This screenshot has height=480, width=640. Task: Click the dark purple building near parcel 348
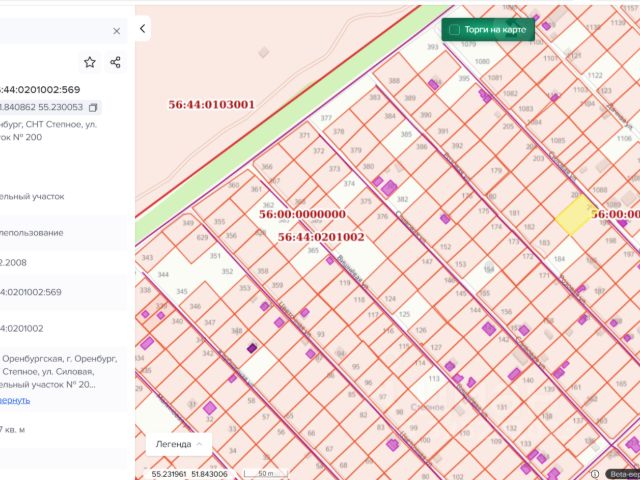(252, 348)
